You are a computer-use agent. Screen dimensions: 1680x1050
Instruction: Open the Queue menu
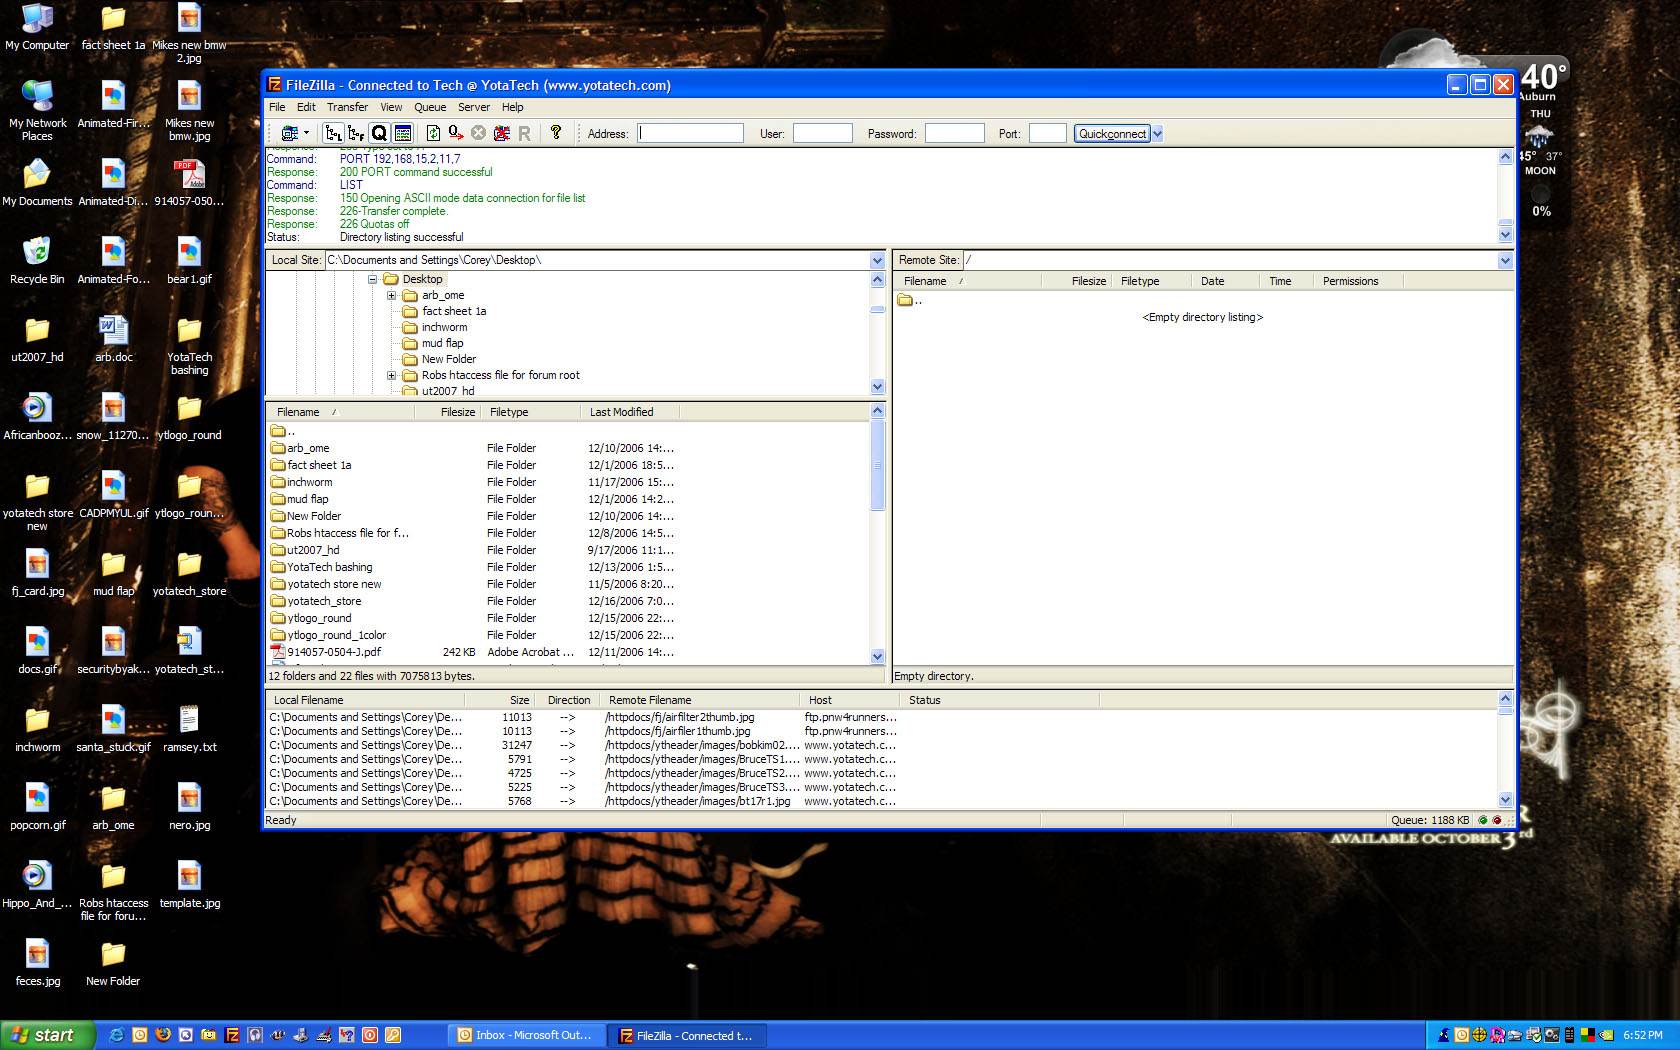point(430,107)
